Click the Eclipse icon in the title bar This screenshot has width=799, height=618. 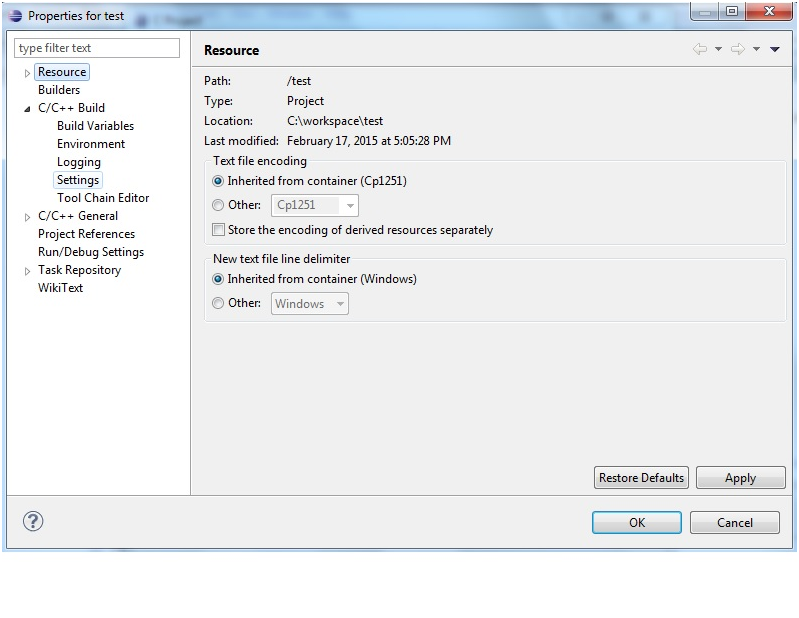point(15,16)
